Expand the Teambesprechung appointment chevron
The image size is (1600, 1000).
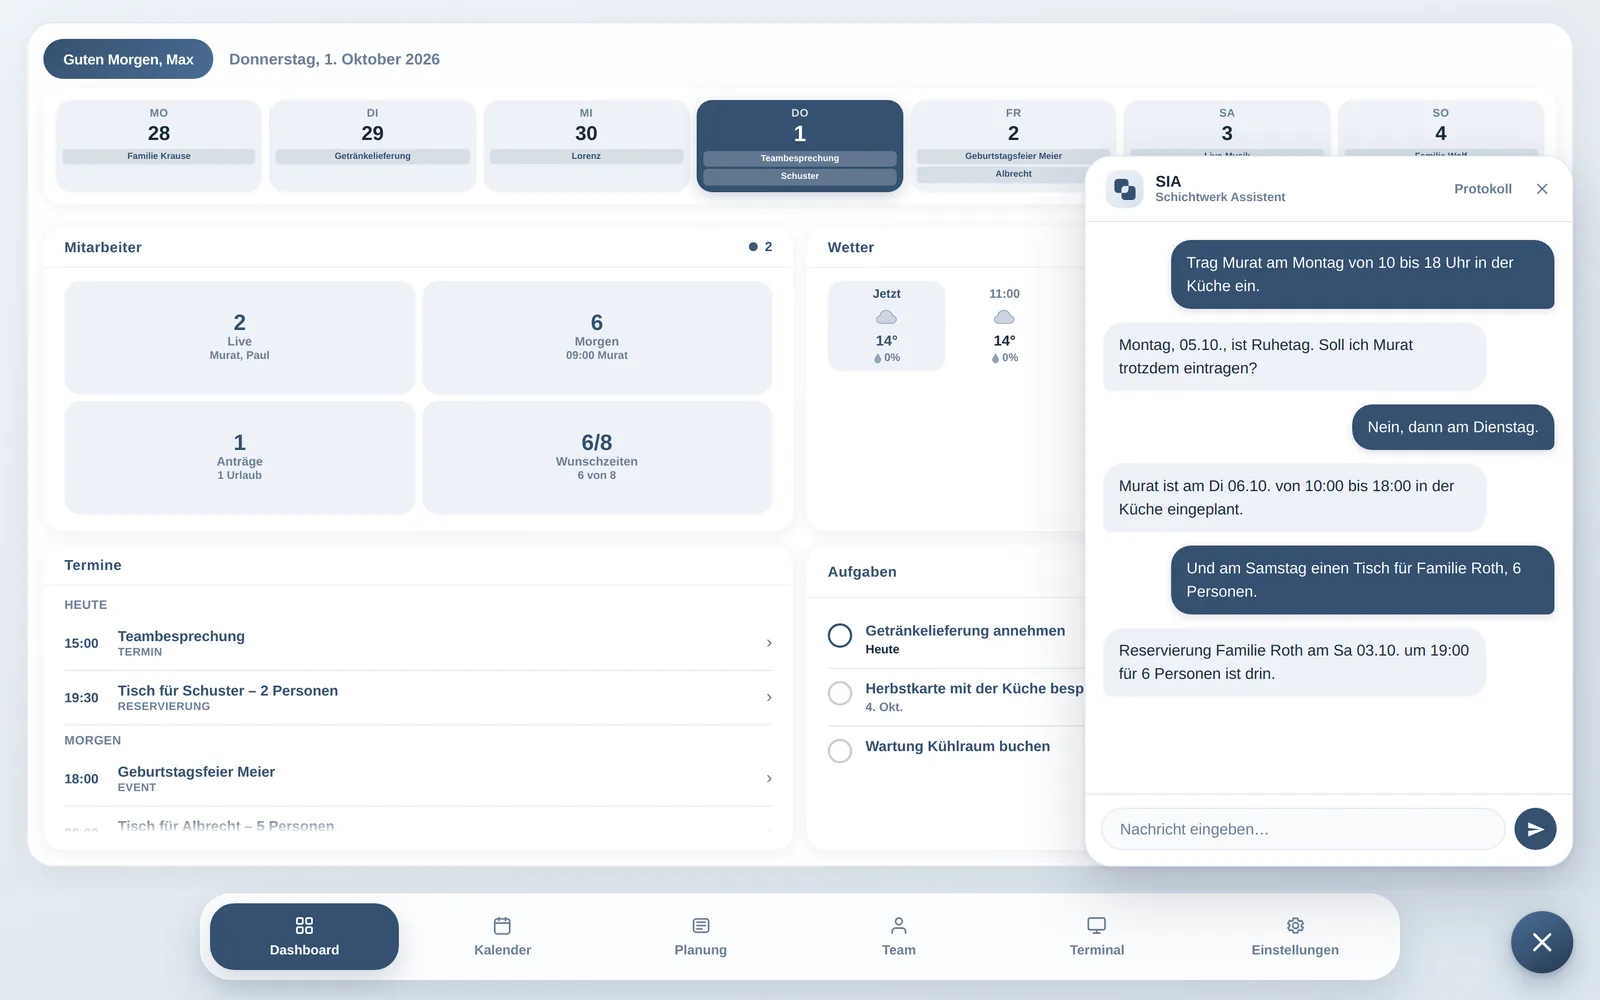(x=769, y=643)
